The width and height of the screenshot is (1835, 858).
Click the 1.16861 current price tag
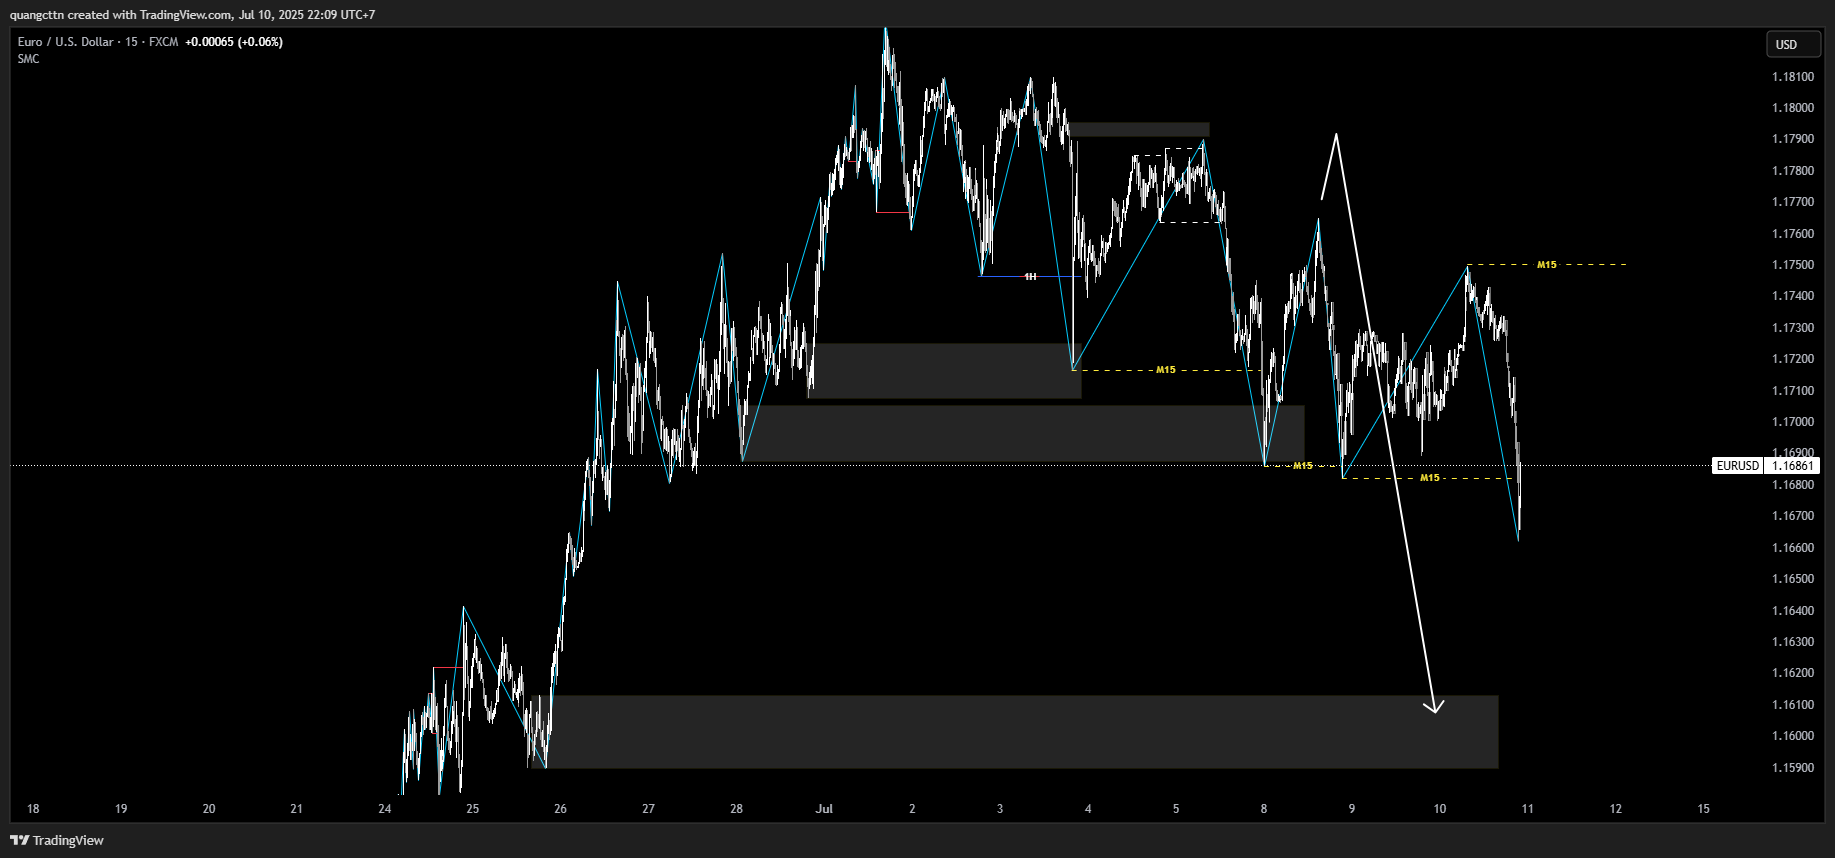[1793, 466]
